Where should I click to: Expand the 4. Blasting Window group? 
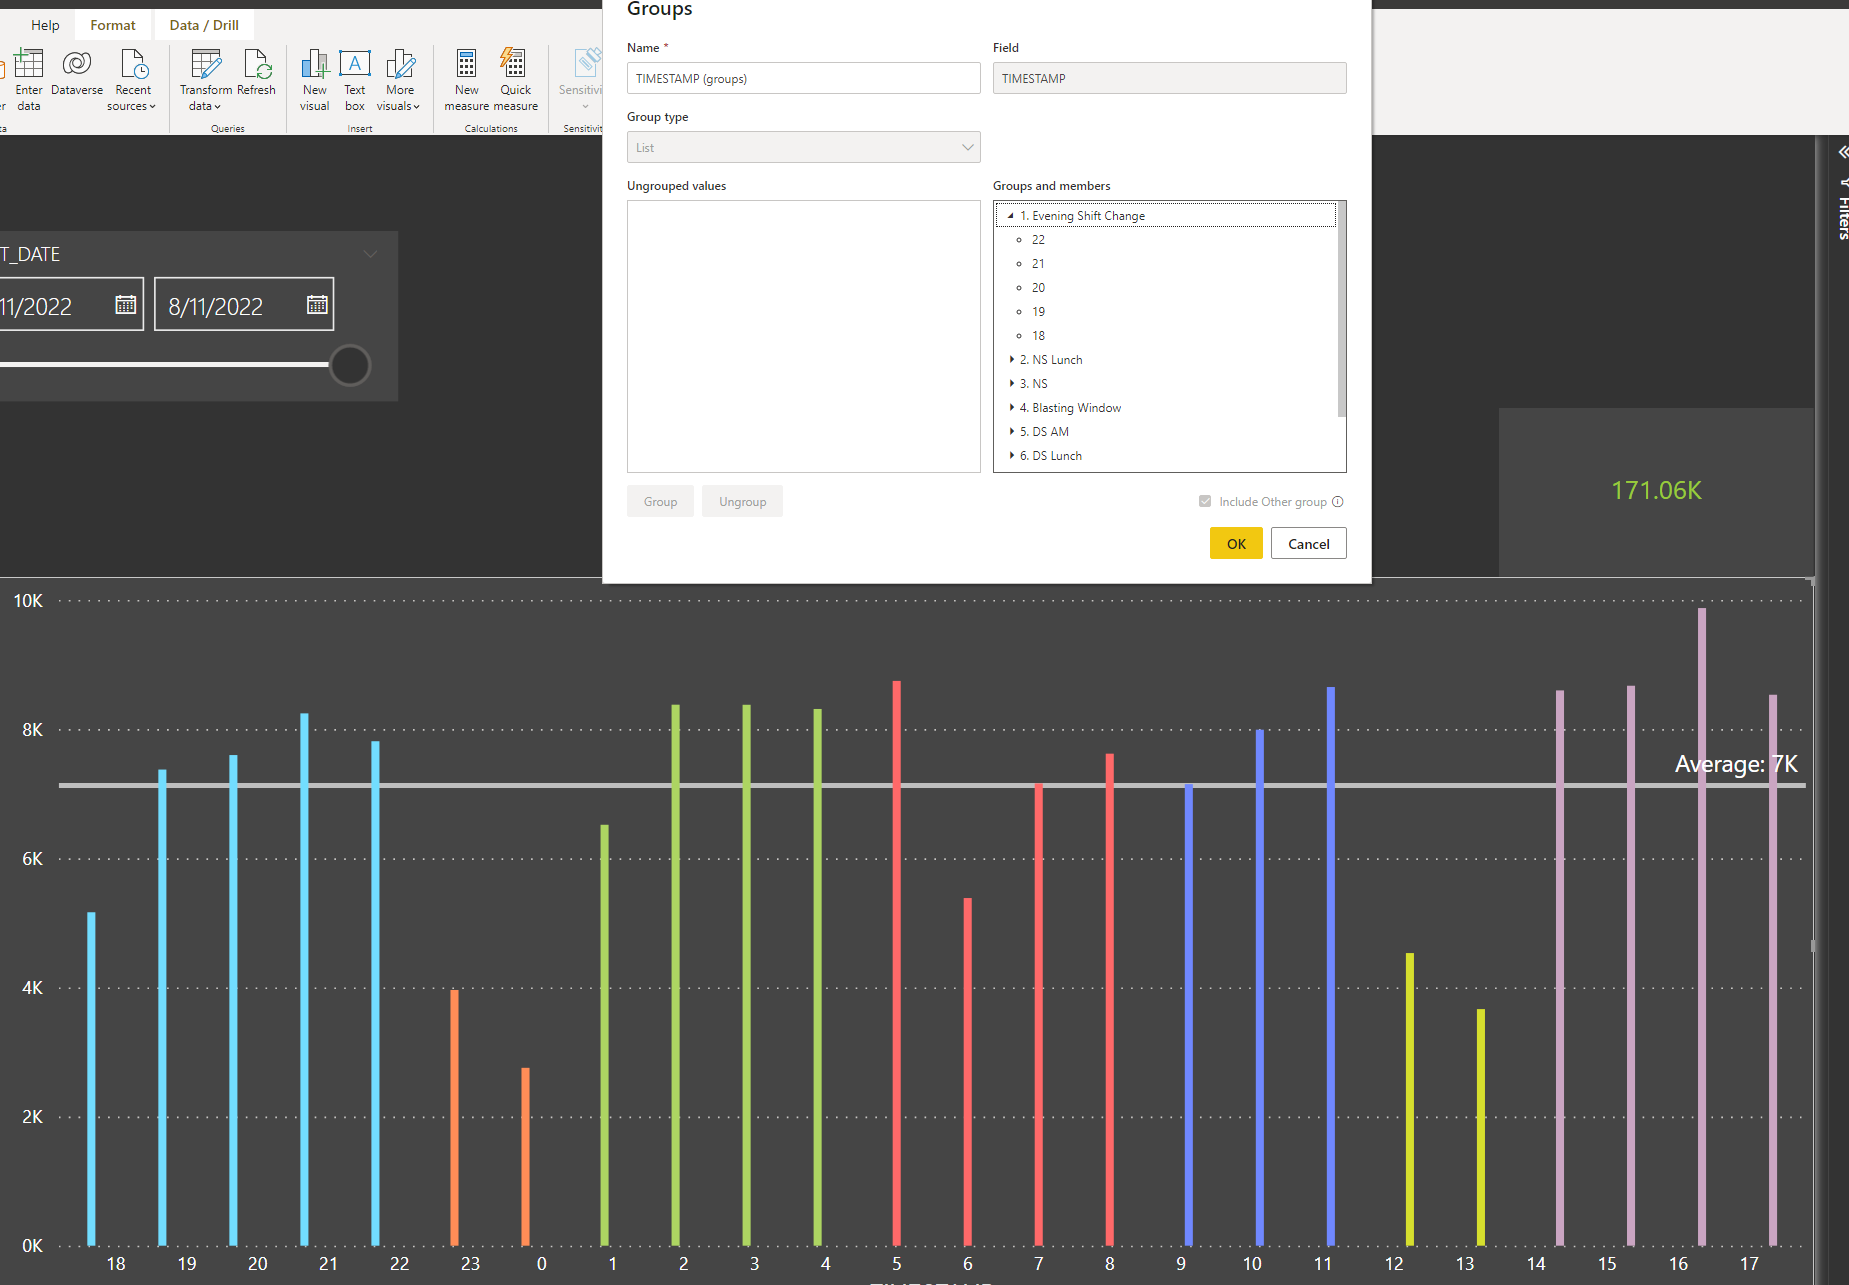click(x=1011, y=408)
